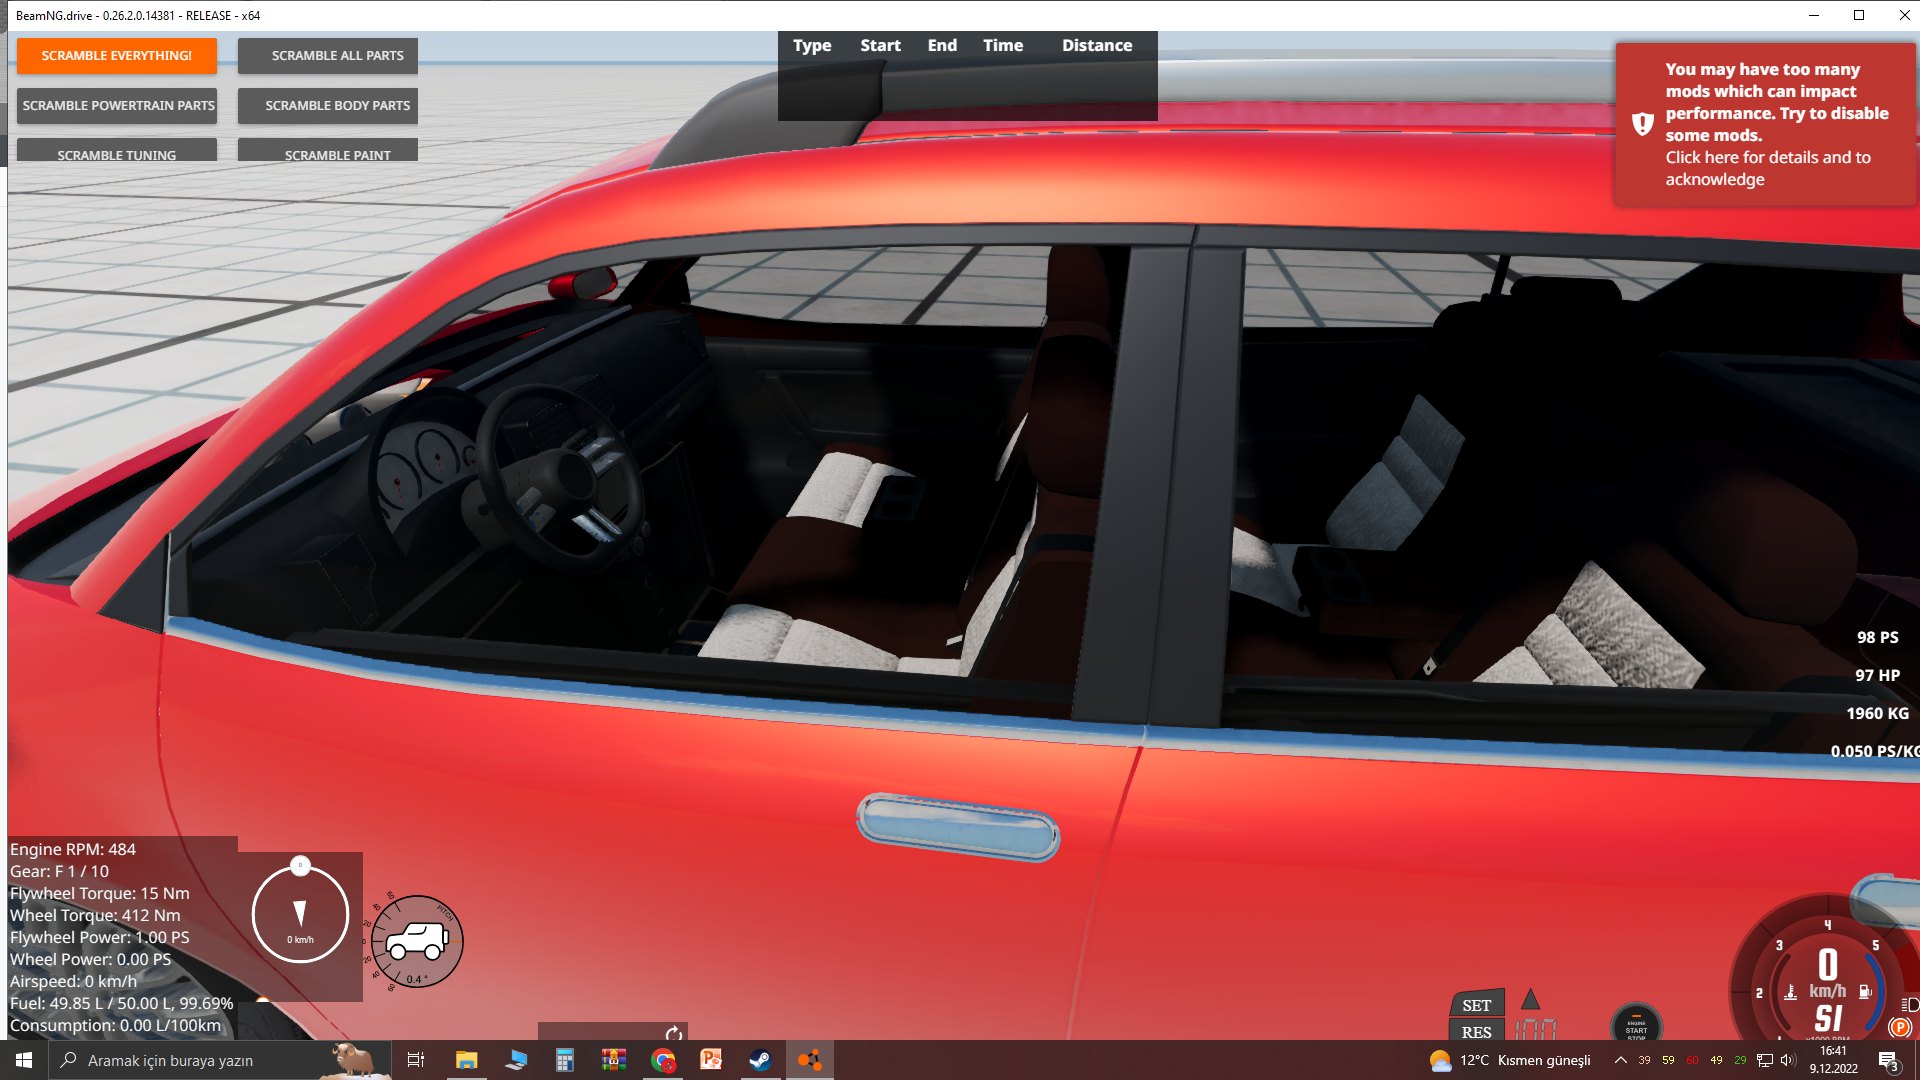This screenshot has height=1080, width=1920.
Task: Click the 1960 KG weight value
Action: pyautogui.click(x=1877, y=713)
